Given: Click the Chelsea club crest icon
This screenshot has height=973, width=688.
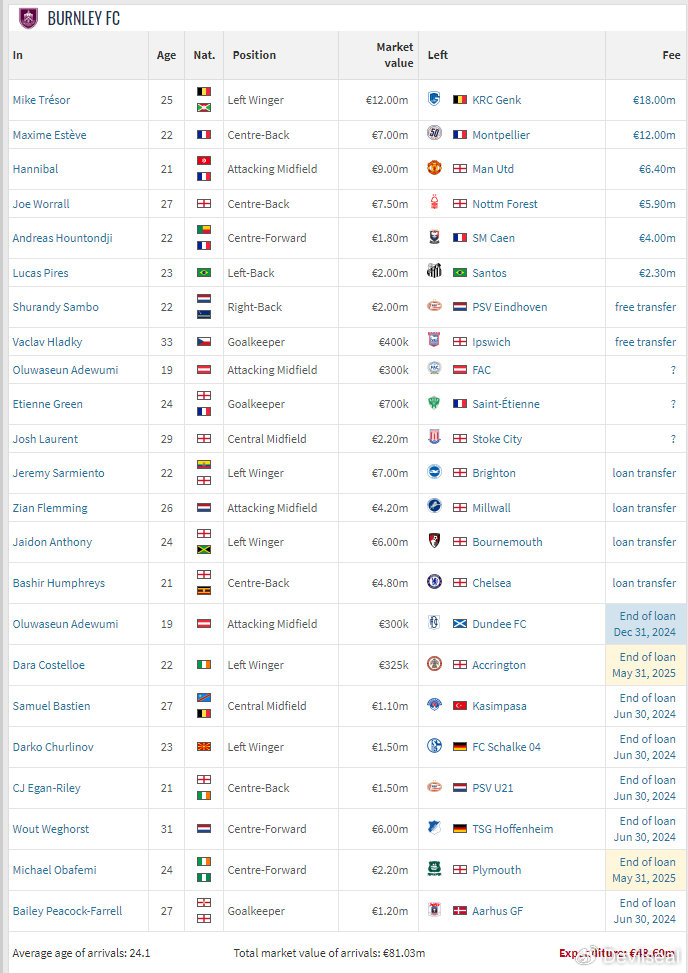Looking at the screenshot, I should click(x=434, y=582).
